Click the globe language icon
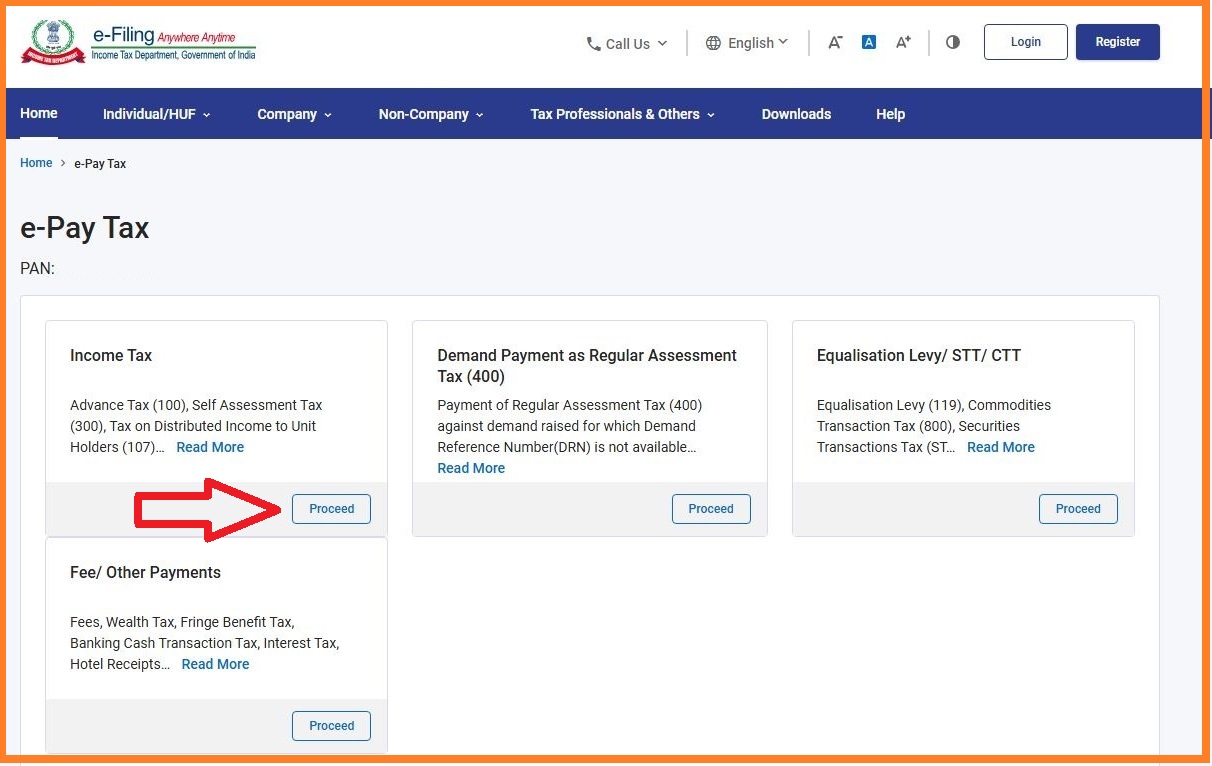 [x=713, y=43]
